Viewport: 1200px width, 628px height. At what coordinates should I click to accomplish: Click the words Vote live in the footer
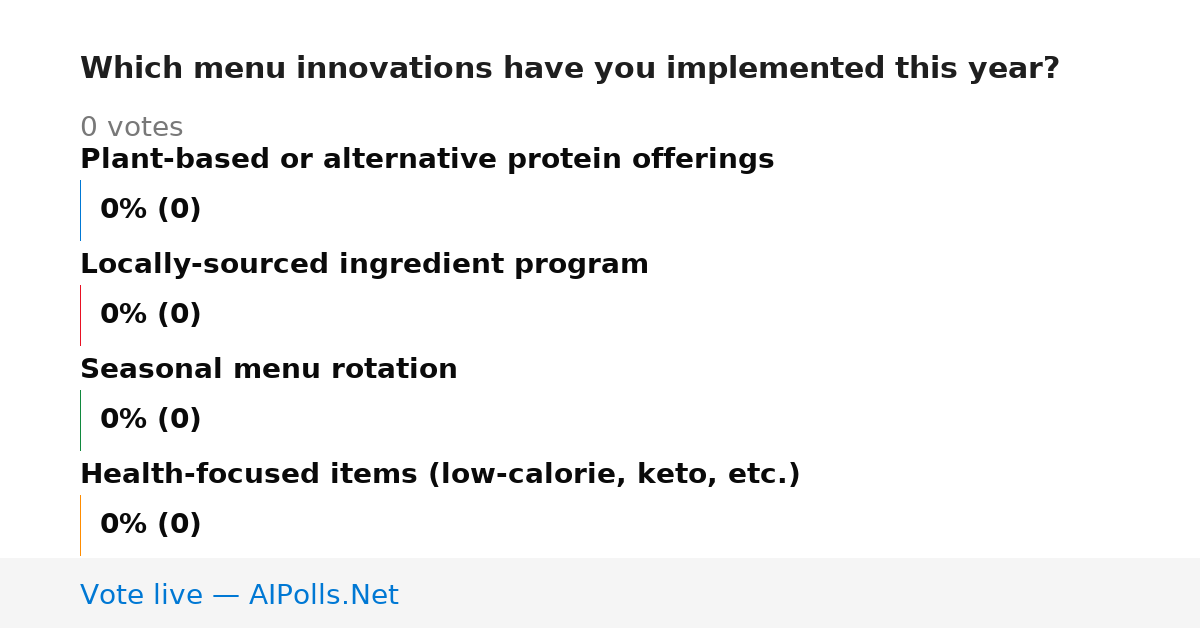coord(141,595)
